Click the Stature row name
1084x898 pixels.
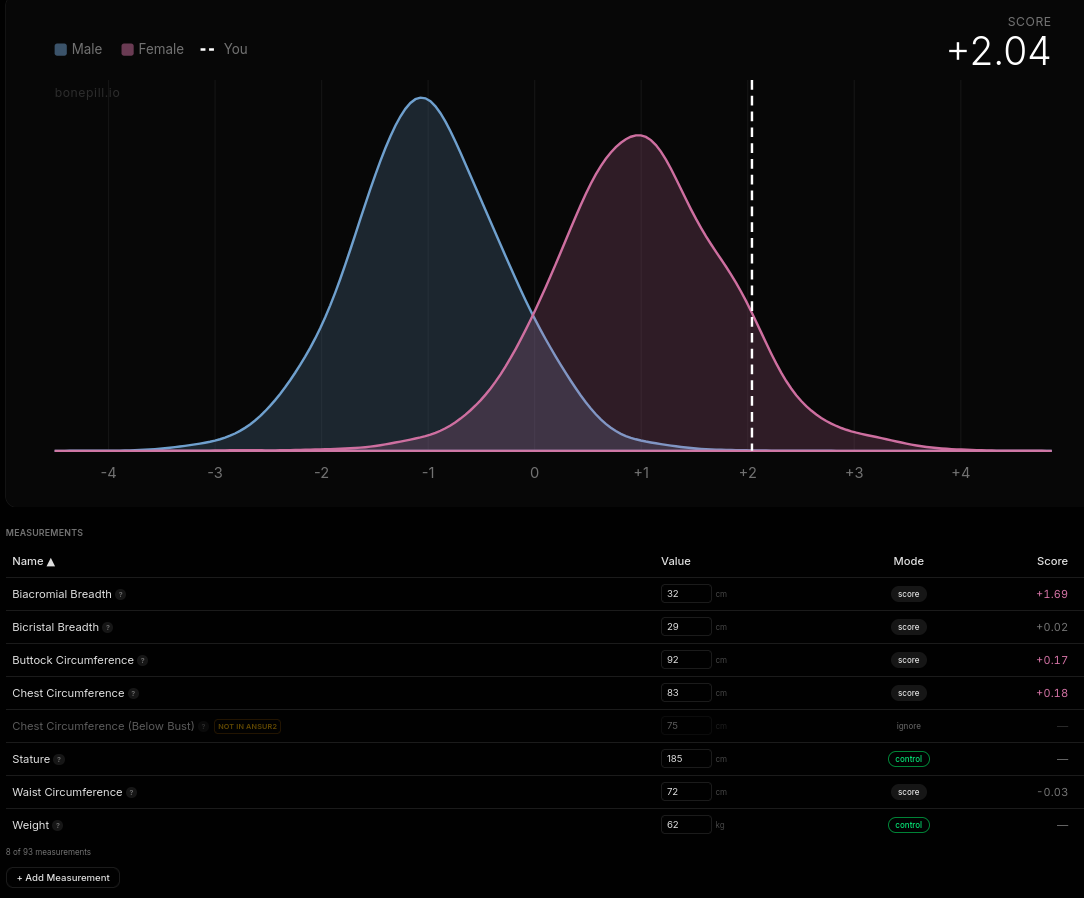(31, 759)
